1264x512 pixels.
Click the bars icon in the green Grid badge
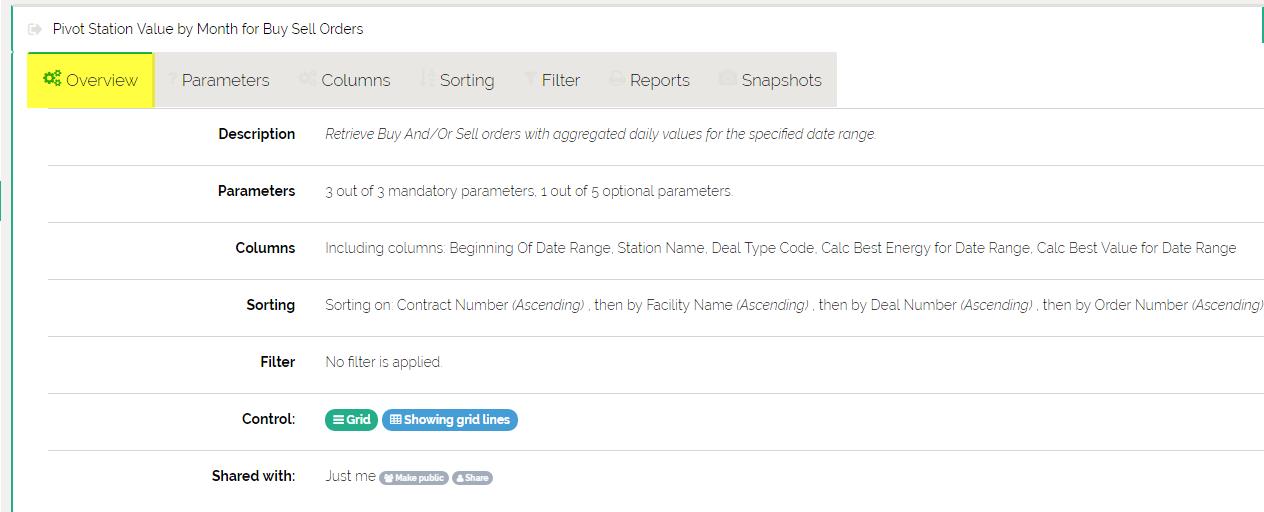(x=339, y=420)
